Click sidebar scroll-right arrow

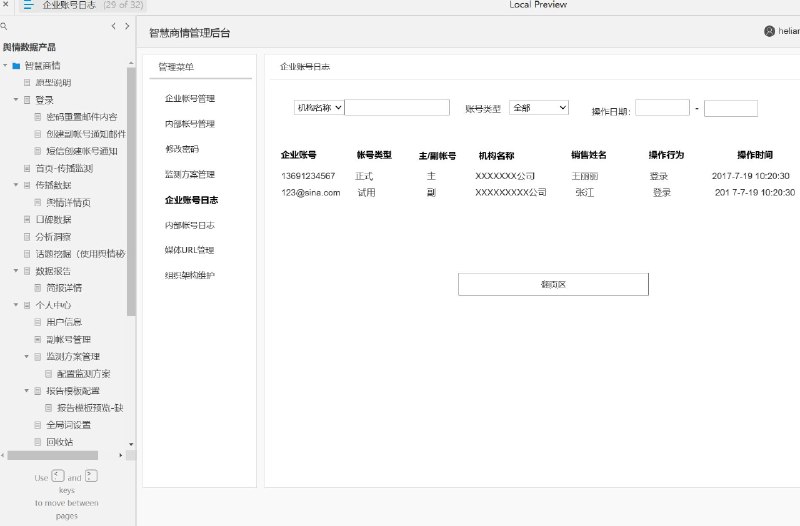coord(120,455)
